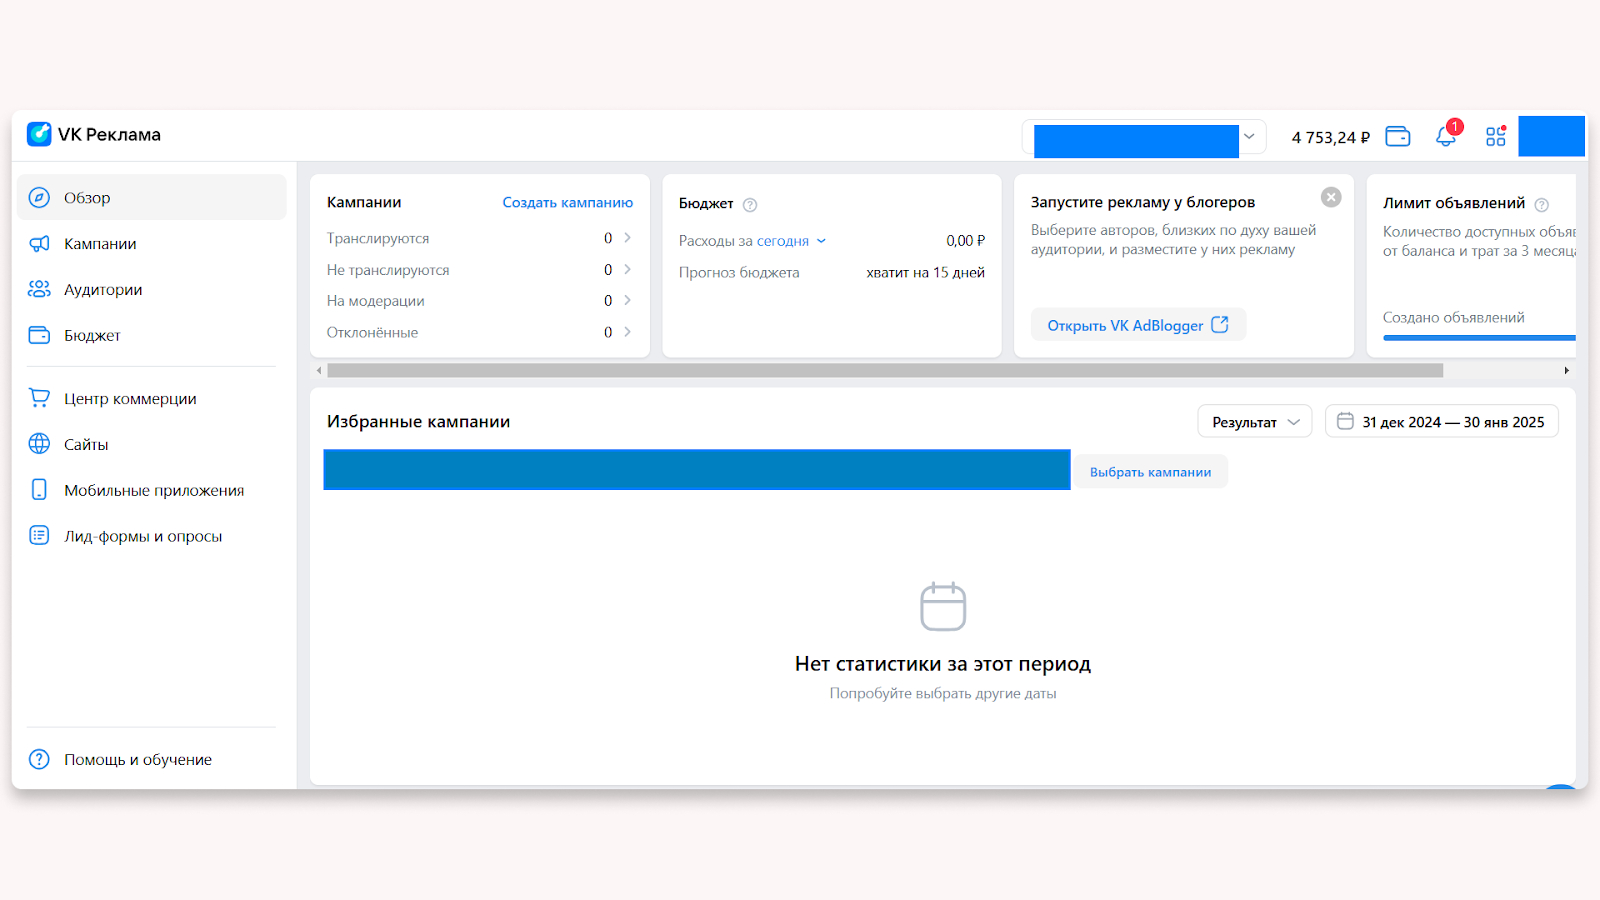
Task: Click the Центр коммерции cart icon
Action: pos(39,398)
